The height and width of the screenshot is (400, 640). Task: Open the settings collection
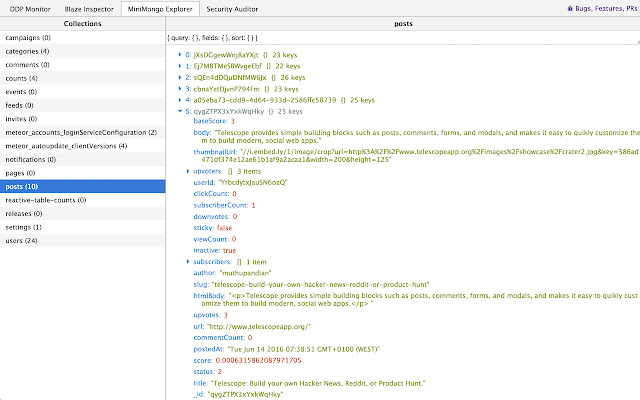click(24, 227)
